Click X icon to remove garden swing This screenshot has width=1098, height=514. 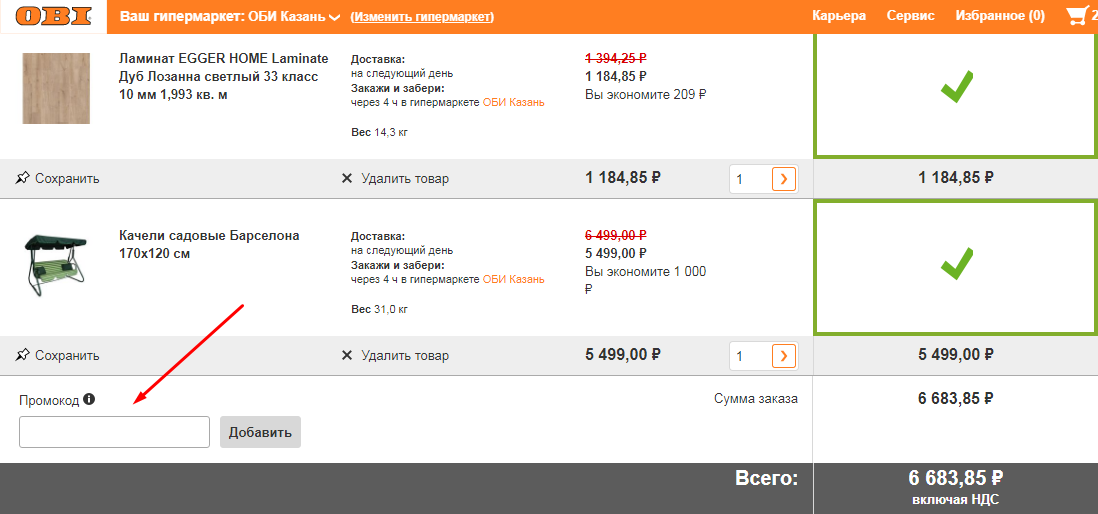(x=347, y=356)
